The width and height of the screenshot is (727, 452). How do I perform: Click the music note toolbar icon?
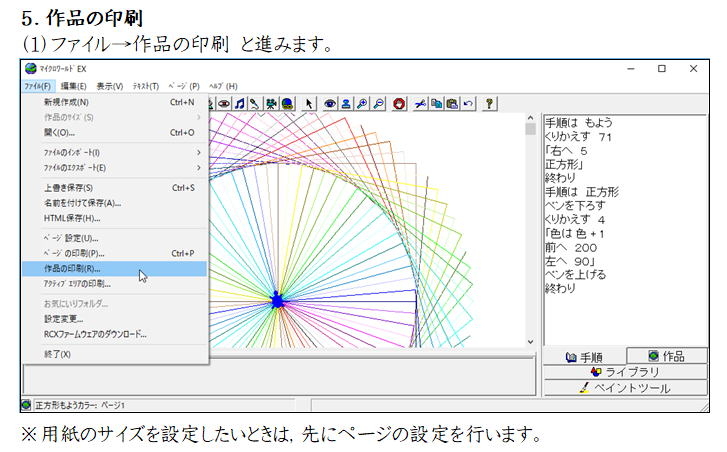pyautogui.click(x=240, y=104)
